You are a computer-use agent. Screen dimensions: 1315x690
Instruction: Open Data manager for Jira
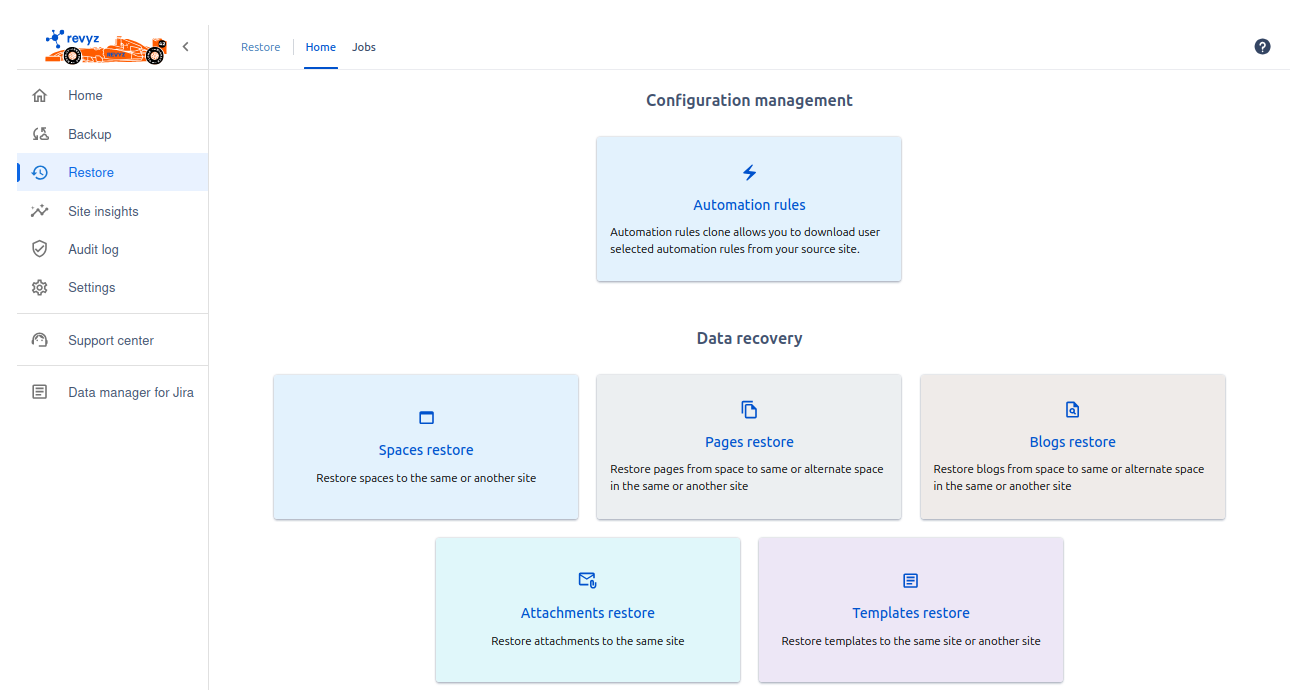131,392
